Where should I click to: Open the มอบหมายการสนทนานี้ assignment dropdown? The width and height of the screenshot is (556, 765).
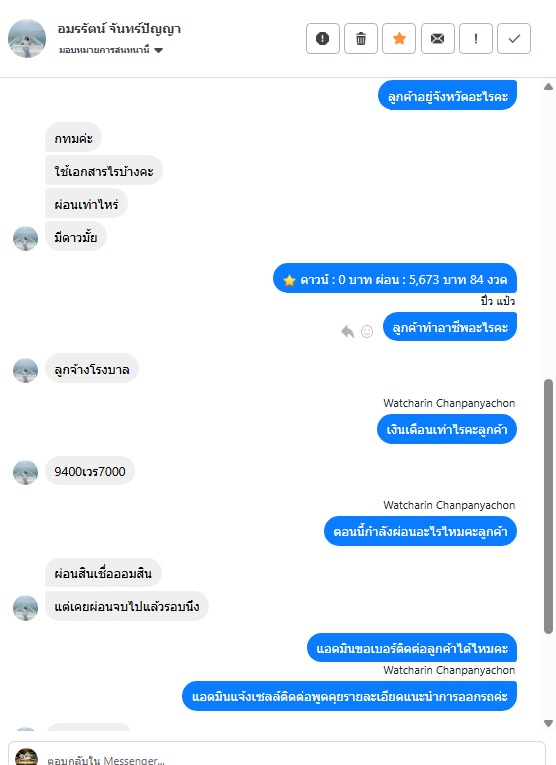111,50
